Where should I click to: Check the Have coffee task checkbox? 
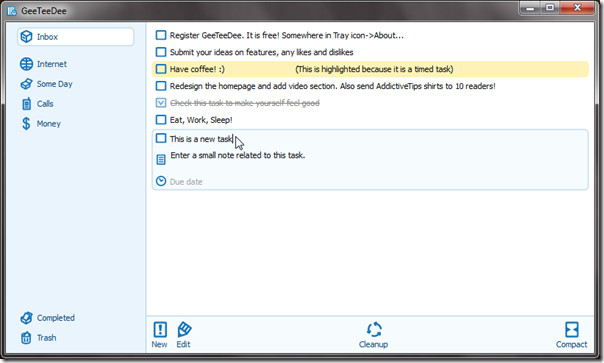[161, 69]
